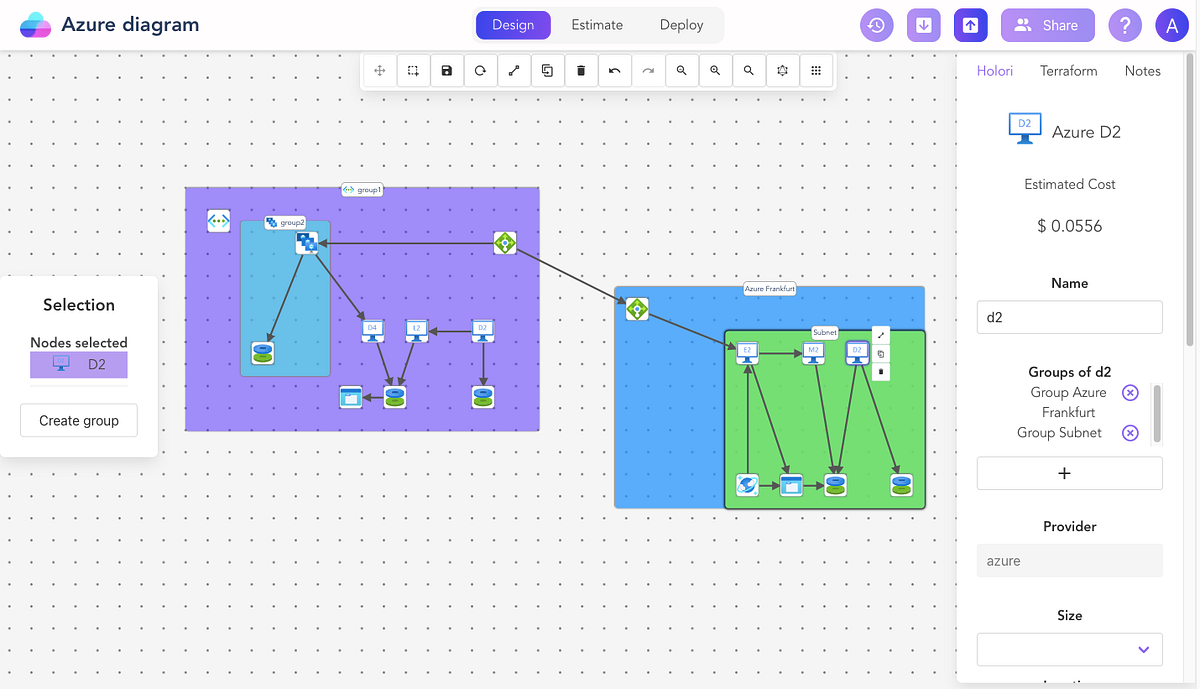Activate the rectangular selection tool
The image size is (1200, 689).
click(413, 70)
